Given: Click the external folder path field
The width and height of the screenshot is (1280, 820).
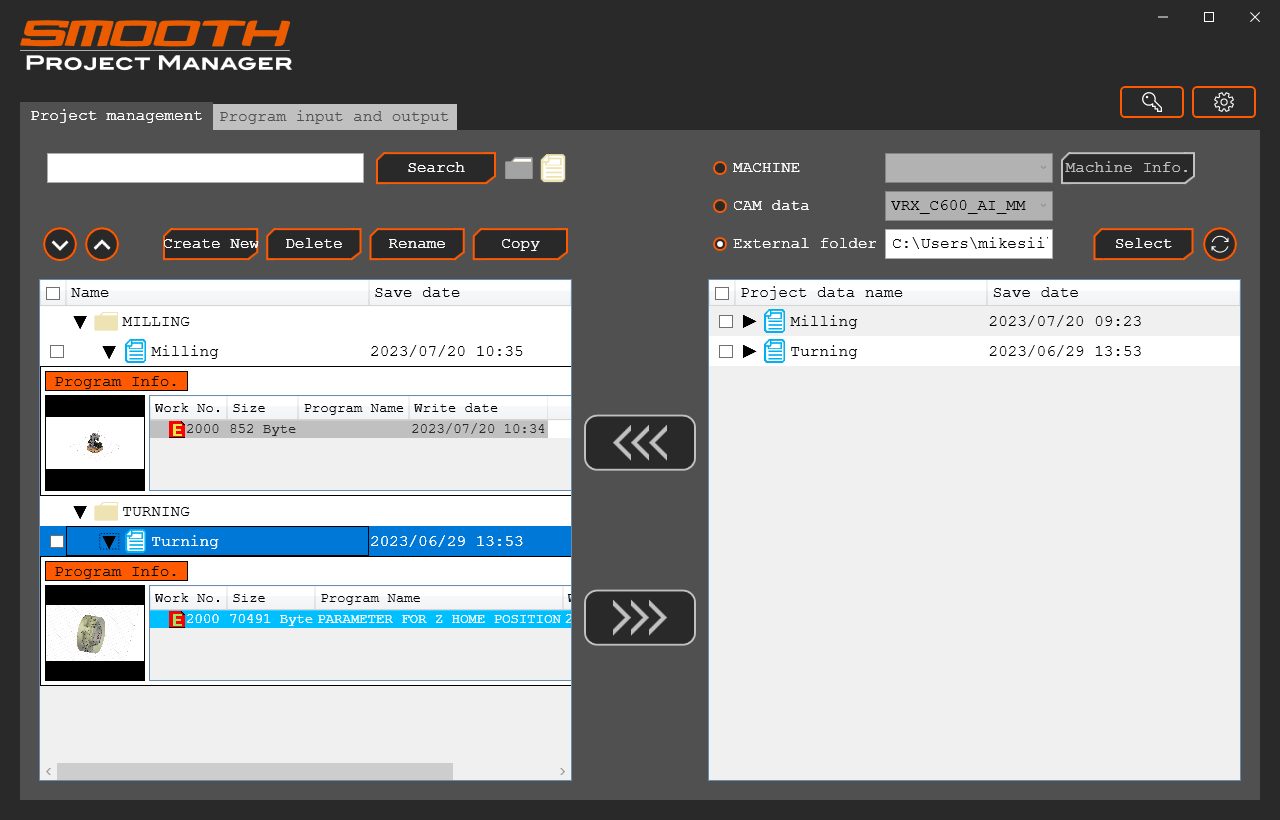Looking at the screenshot, I should pyautogui.click(x=969, y=244).
